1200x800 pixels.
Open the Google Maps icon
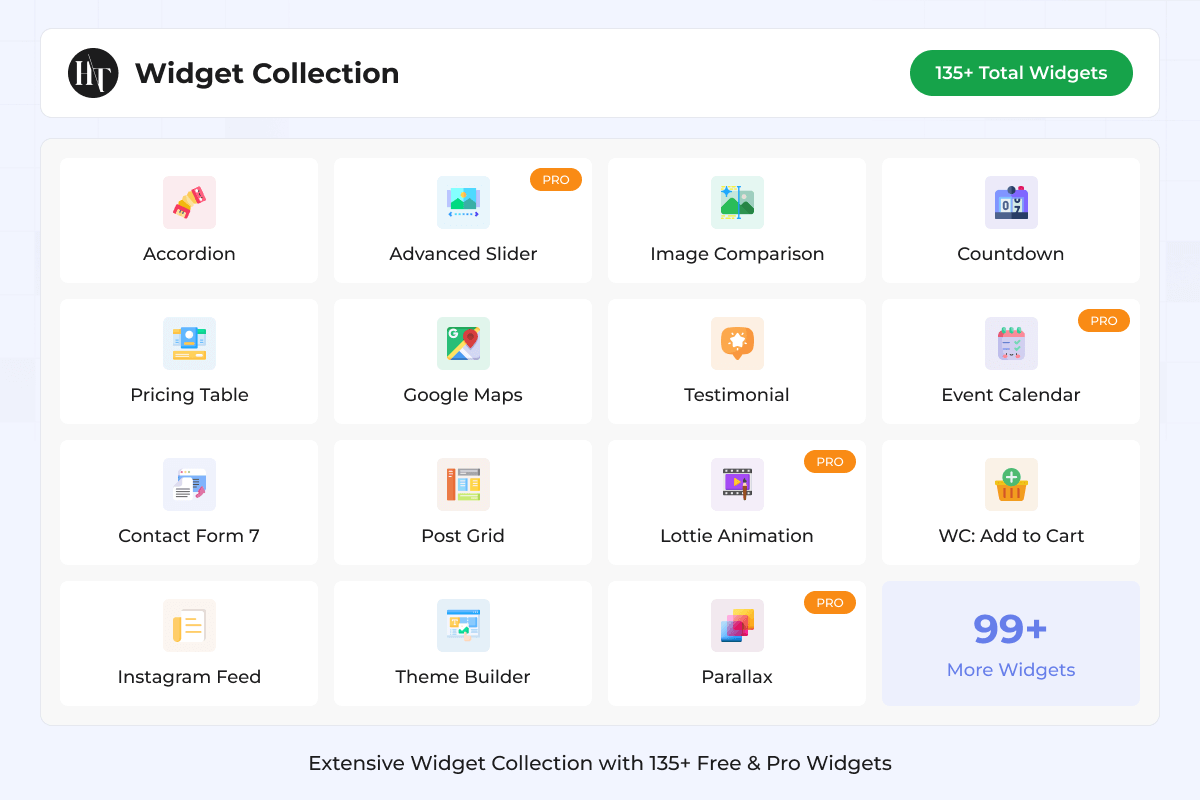[463, 343]
